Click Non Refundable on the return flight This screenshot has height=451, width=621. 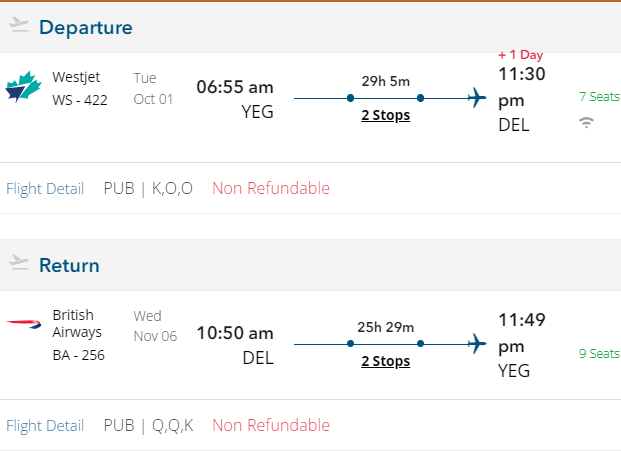(x=270, y=426)
